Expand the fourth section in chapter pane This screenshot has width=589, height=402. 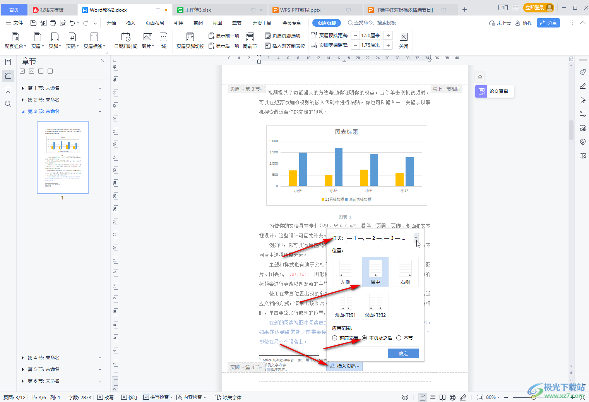click(23, 358)
